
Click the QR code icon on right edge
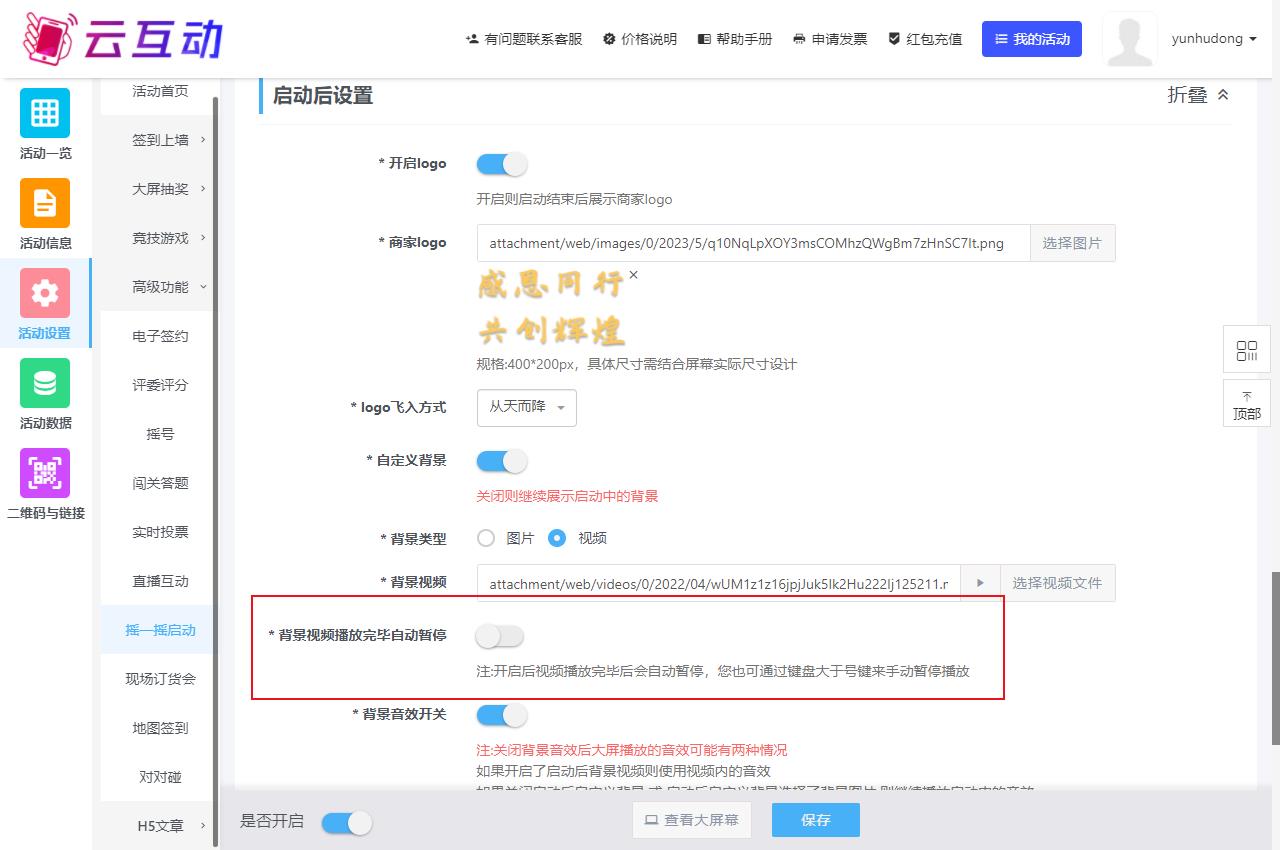tap(1246, 351)
